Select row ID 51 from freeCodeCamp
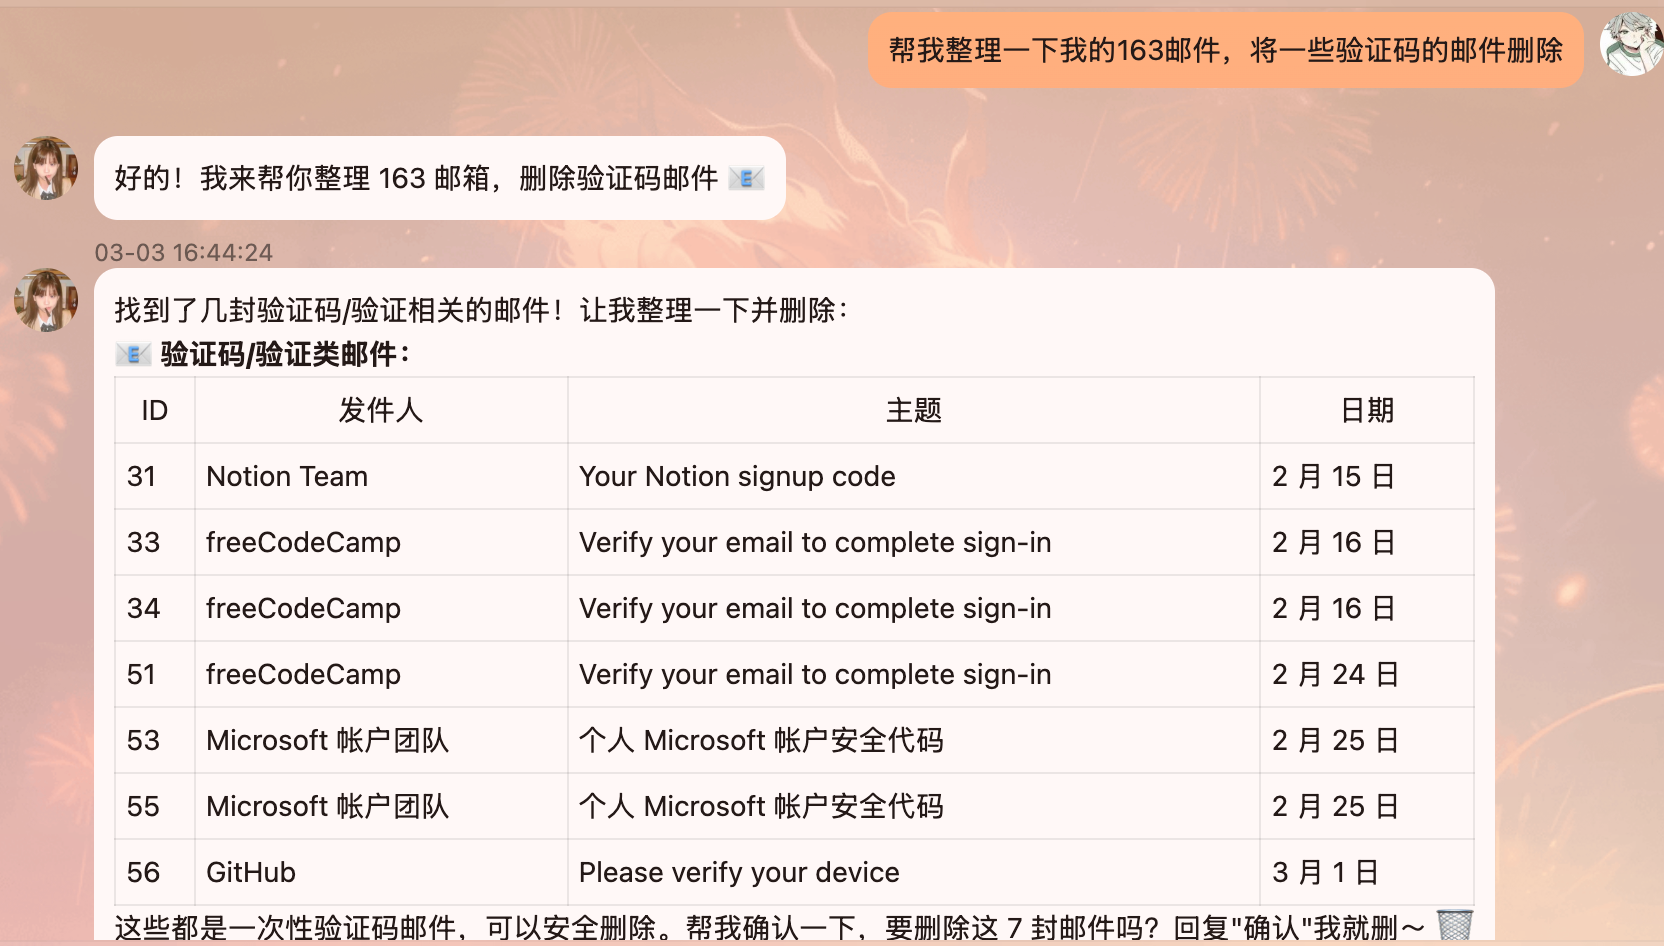Image resolution: width=1664 pixels, height=946 pixels. coord(700,674)
